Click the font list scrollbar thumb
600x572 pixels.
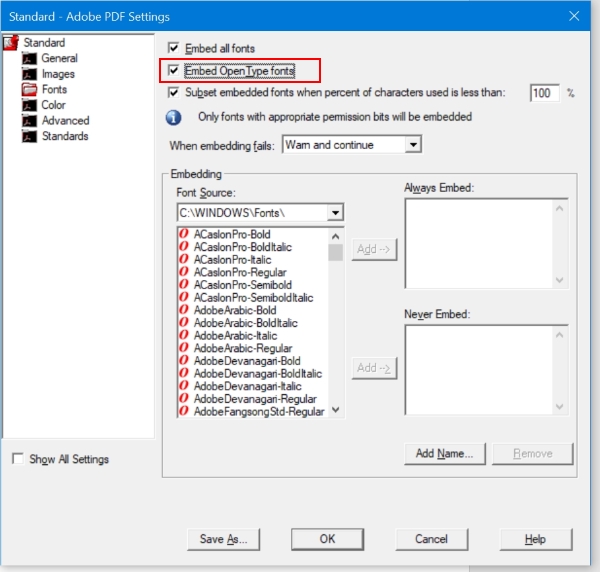point(336,252)
